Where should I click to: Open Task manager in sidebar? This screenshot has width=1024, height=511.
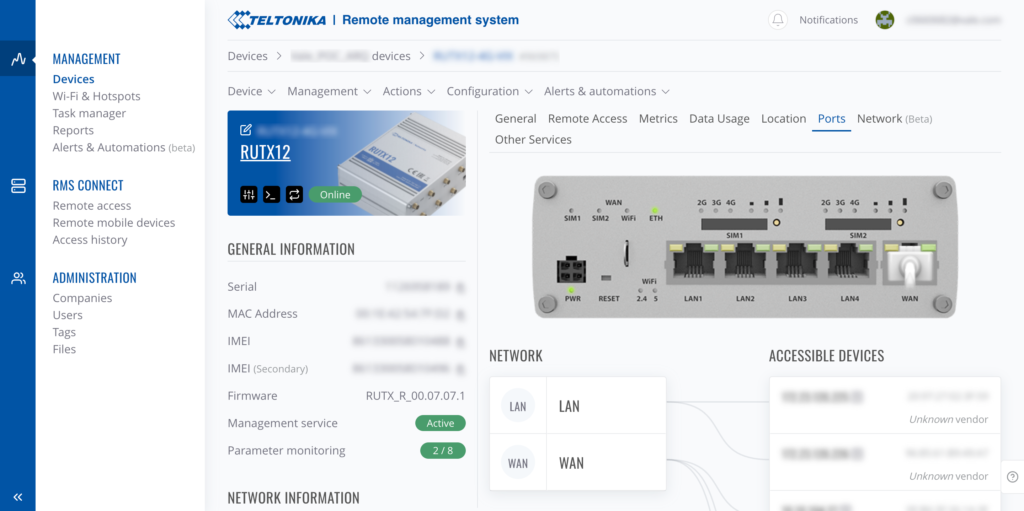coord(89,113)
